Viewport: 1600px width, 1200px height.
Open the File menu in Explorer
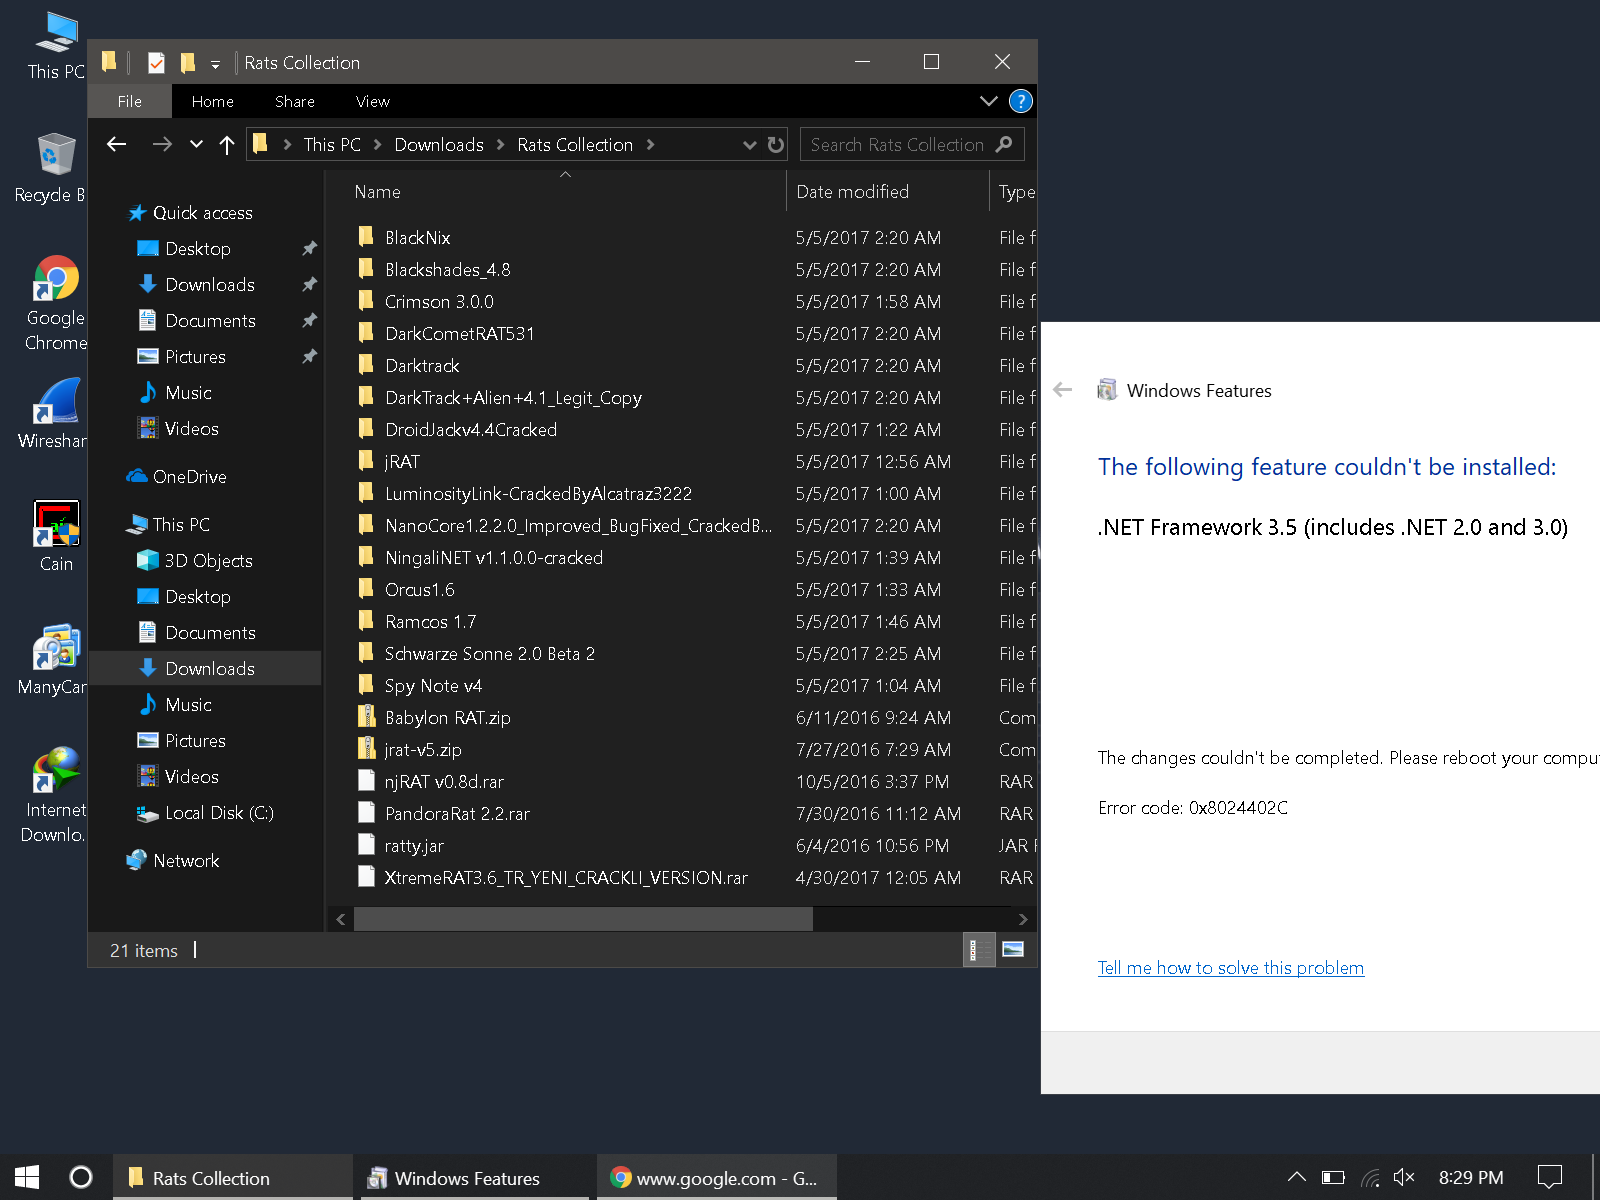130,101
